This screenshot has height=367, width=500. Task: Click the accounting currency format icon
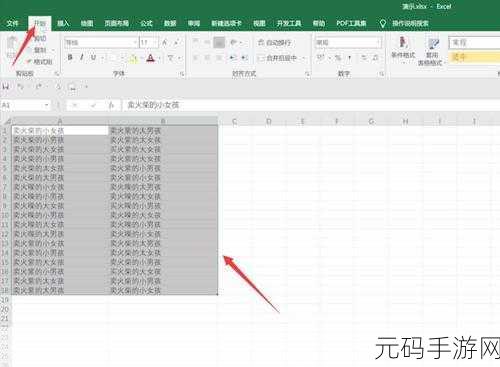(320, 58)
